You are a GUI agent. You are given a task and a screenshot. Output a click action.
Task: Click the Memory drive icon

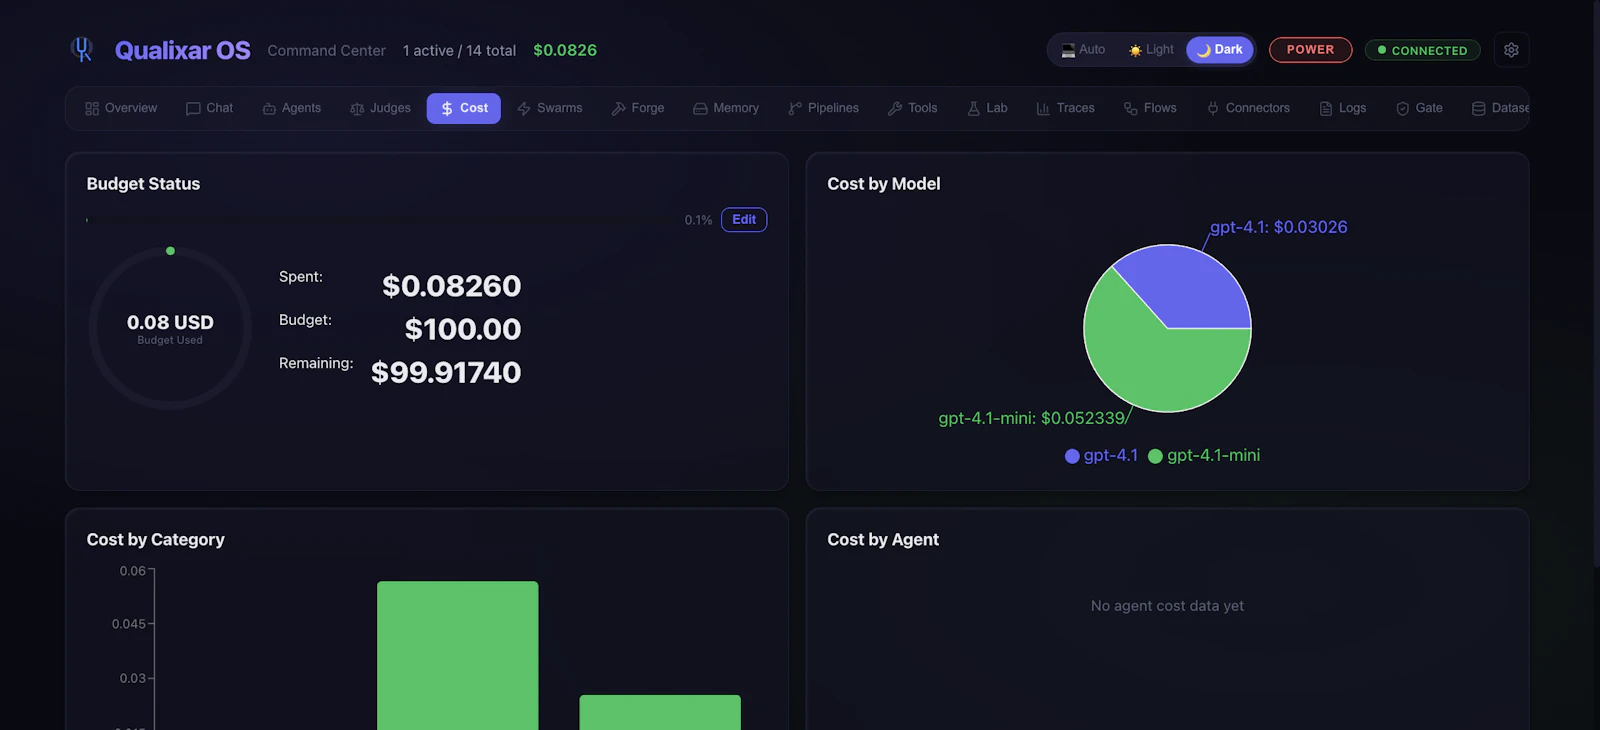coord(700,109)
